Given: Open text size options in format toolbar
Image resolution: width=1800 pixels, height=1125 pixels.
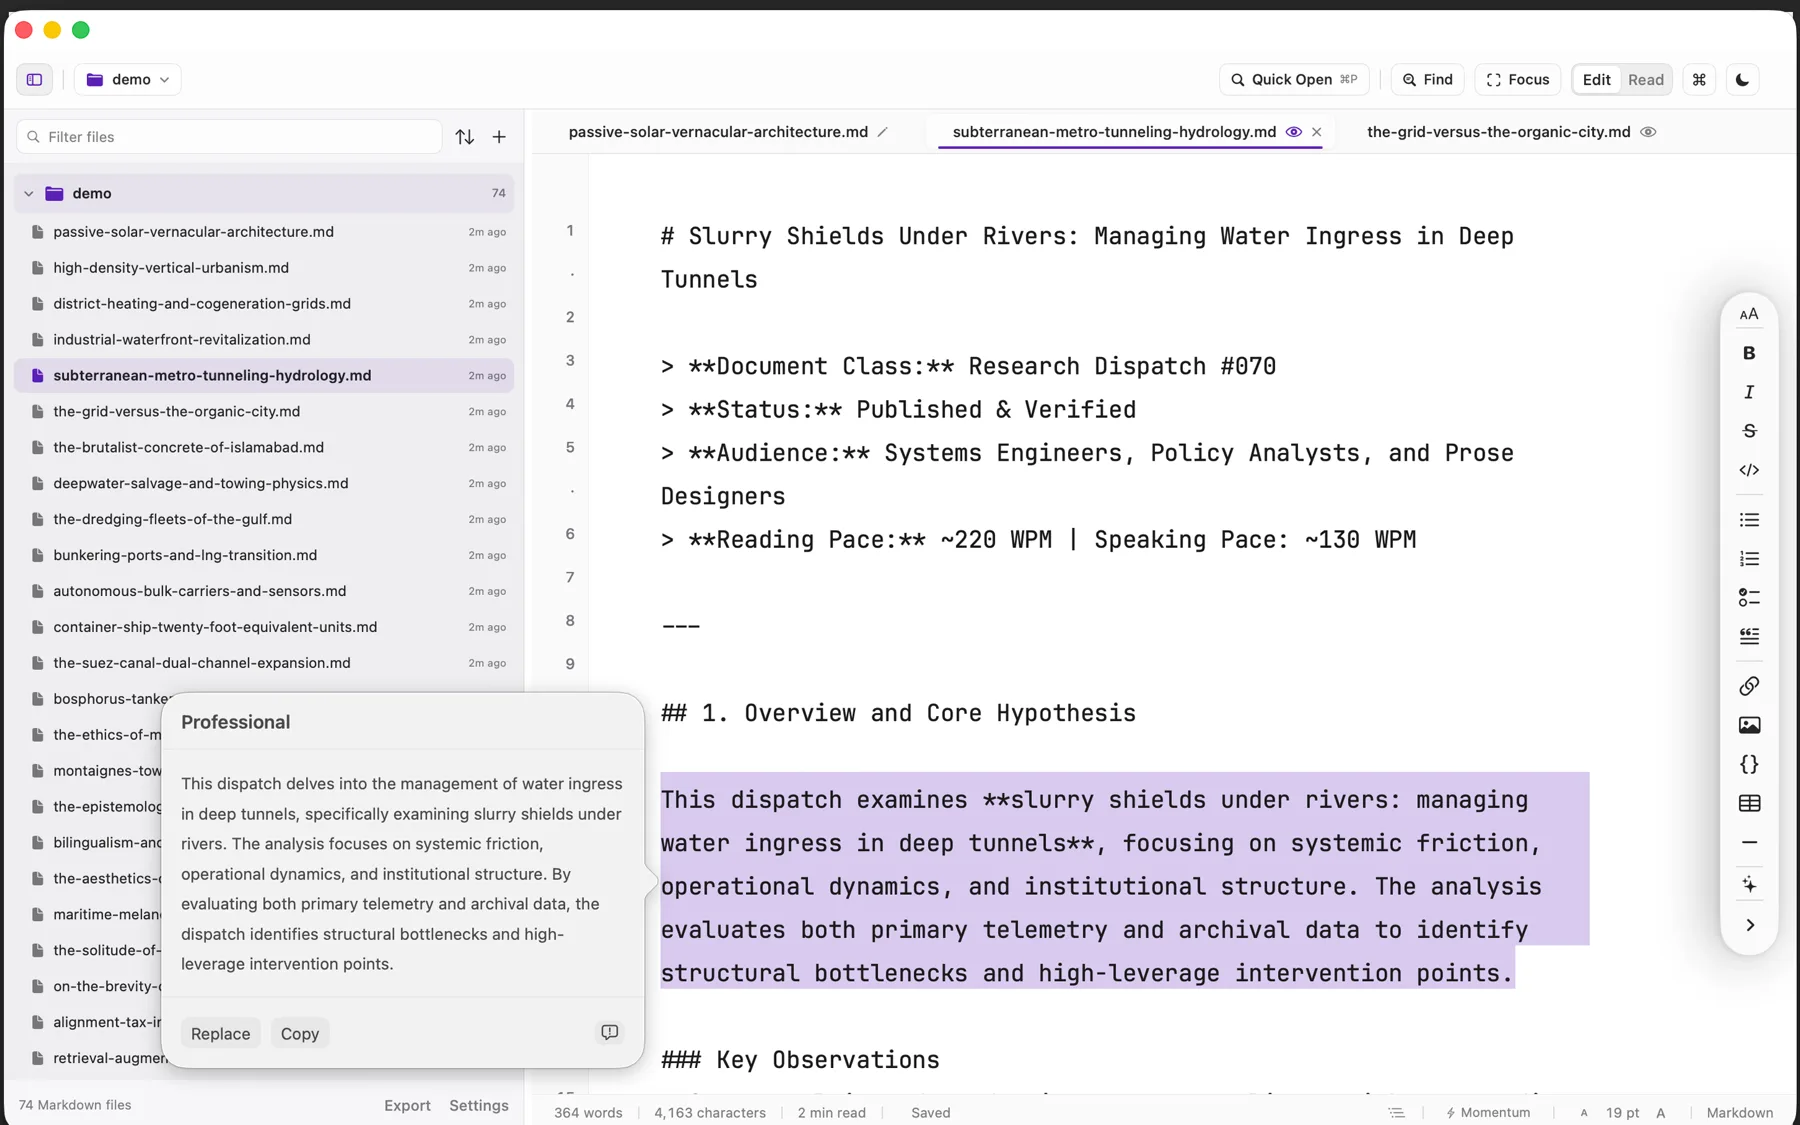Looking at the screenshot, I should [x=1749, y=314].
